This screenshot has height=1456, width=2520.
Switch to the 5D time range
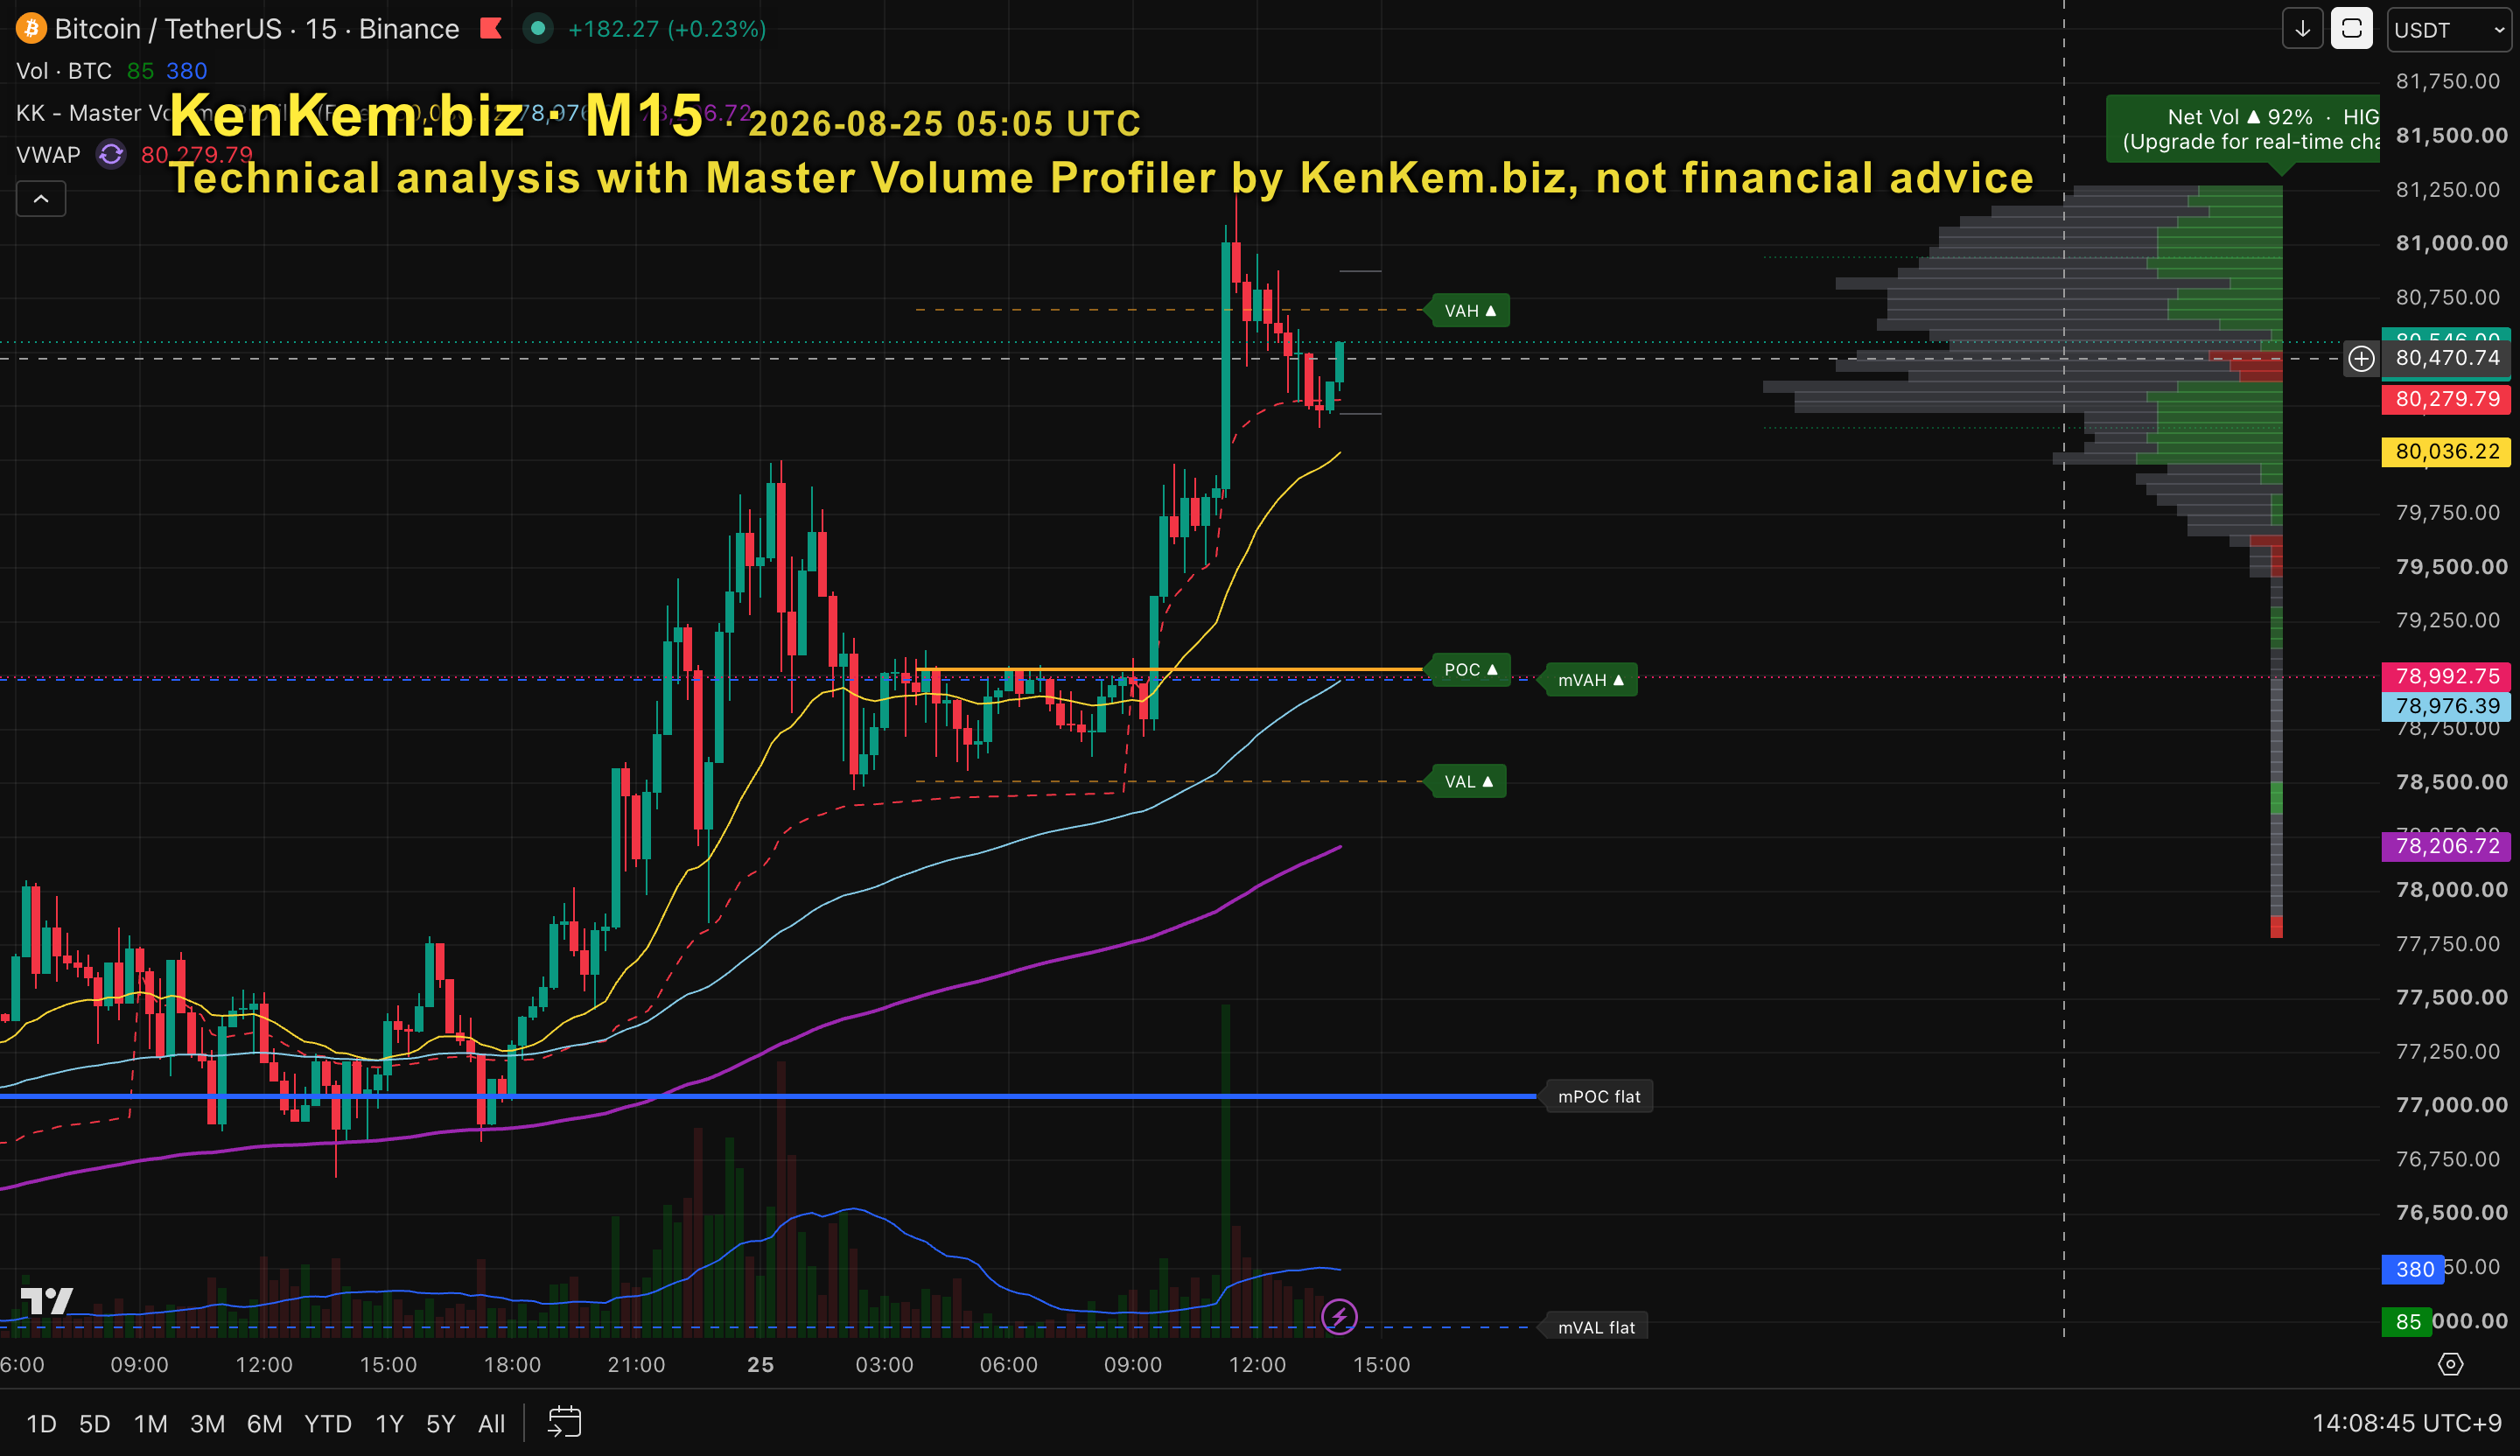click(95, 1423)
